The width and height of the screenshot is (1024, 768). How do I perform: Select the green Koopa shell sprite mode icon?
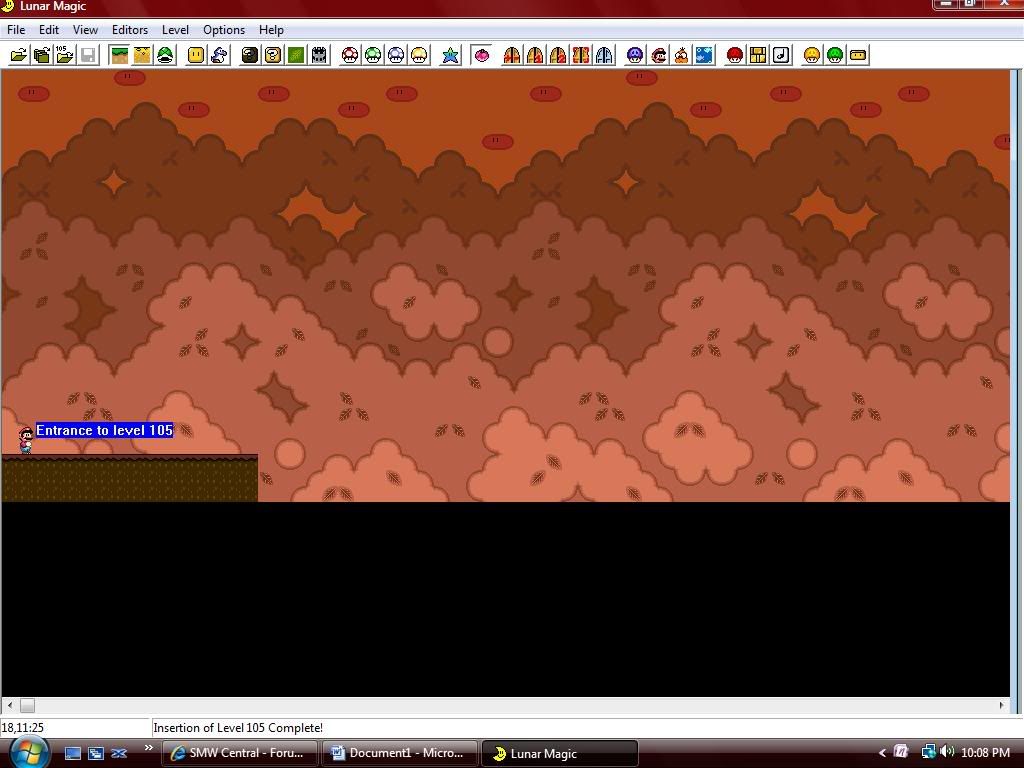[x=165, y=56]
